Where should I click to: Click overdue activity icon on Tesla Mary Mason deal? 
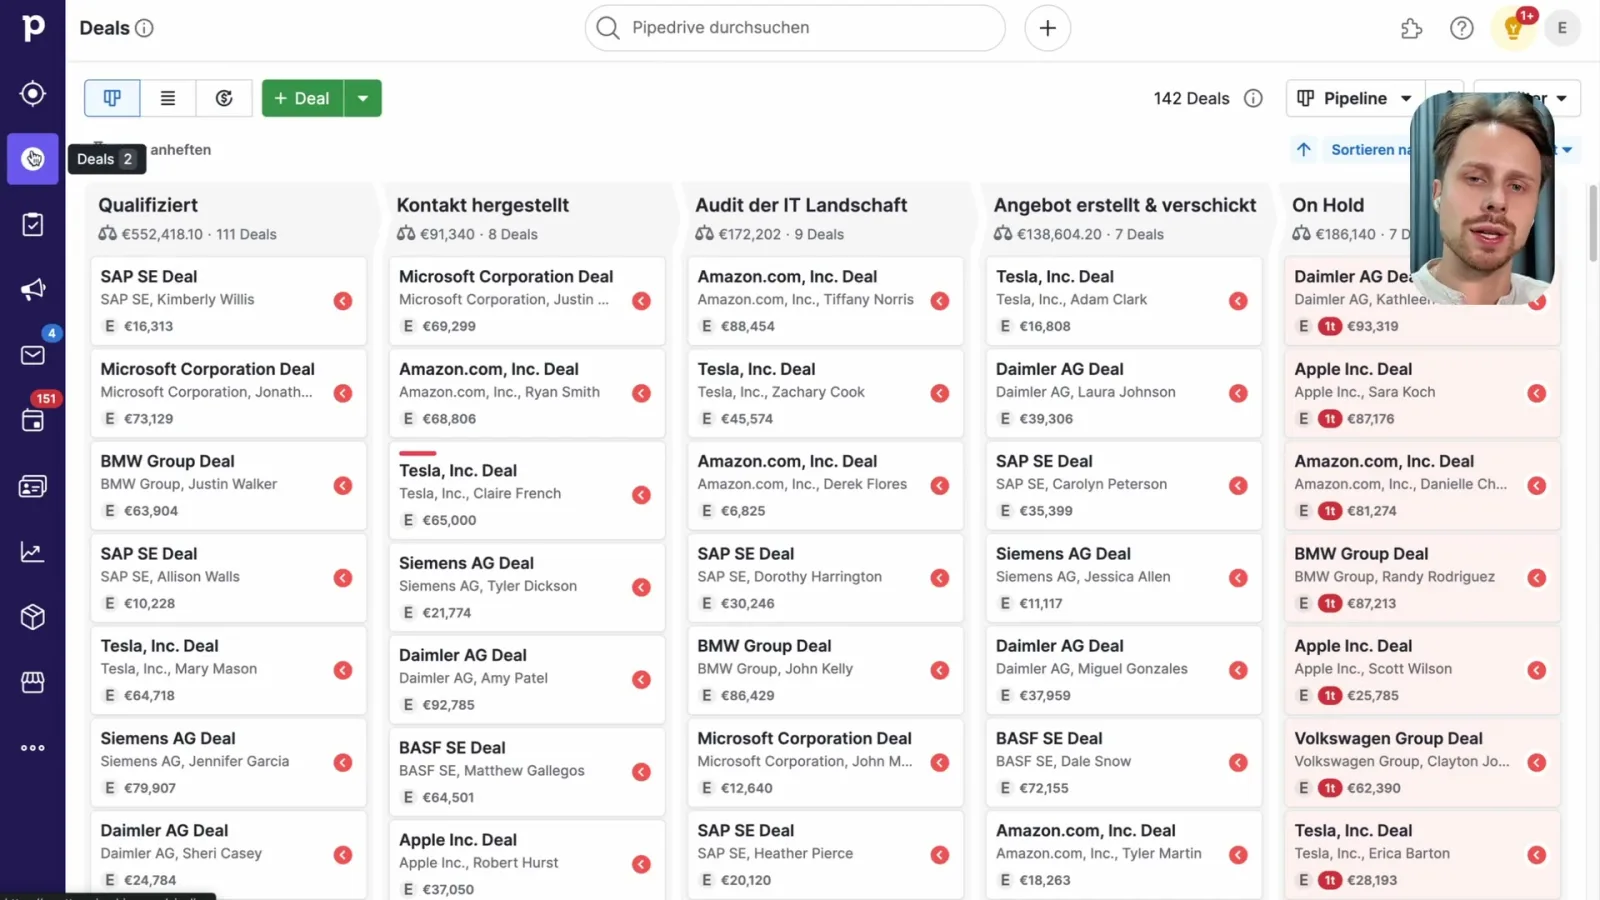(343, 670)
